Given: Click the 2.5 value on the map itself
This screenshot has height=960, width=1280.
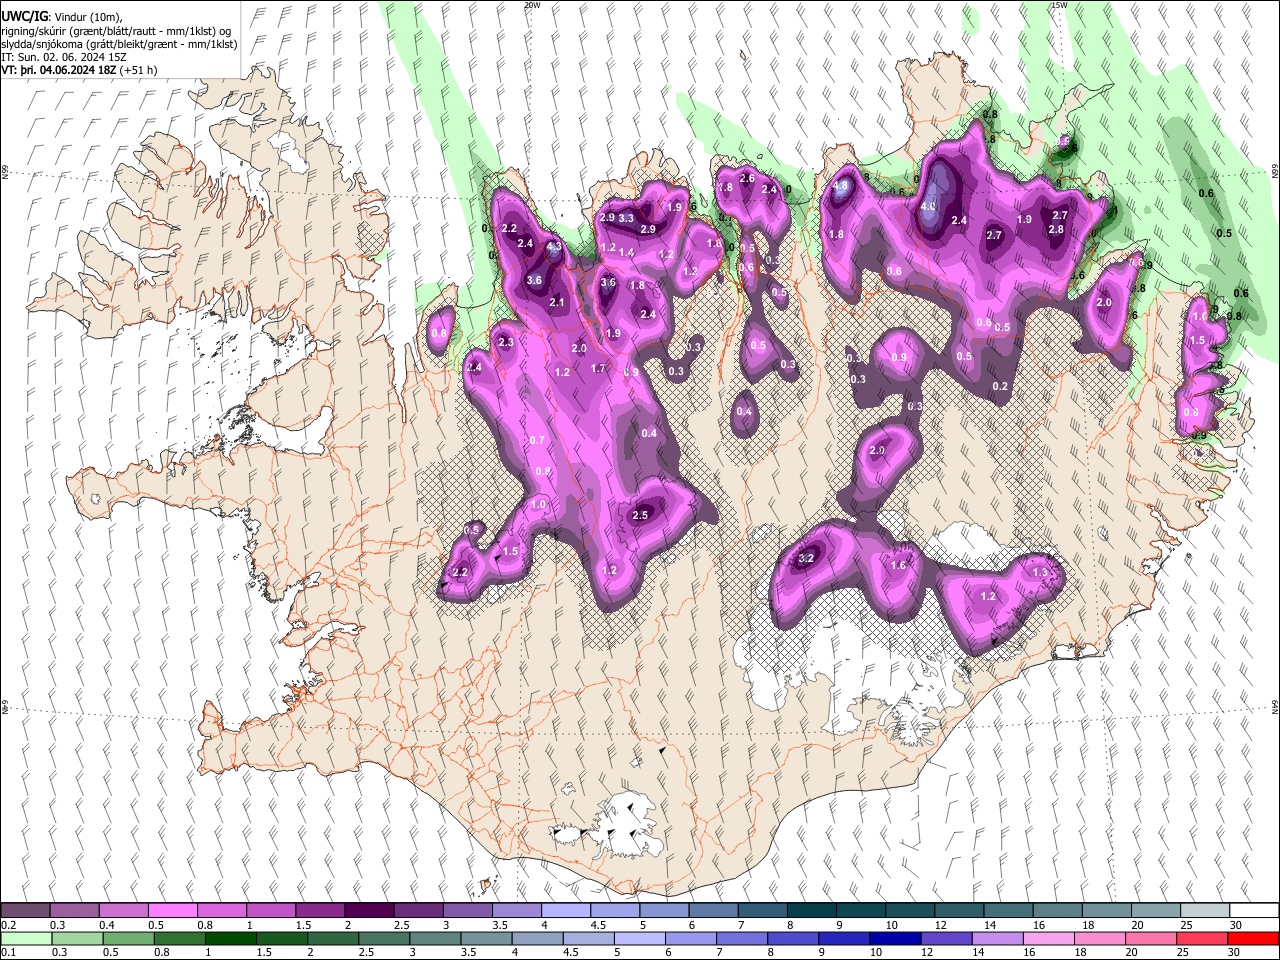Looking at the screenshot, I should coord(641,515).
